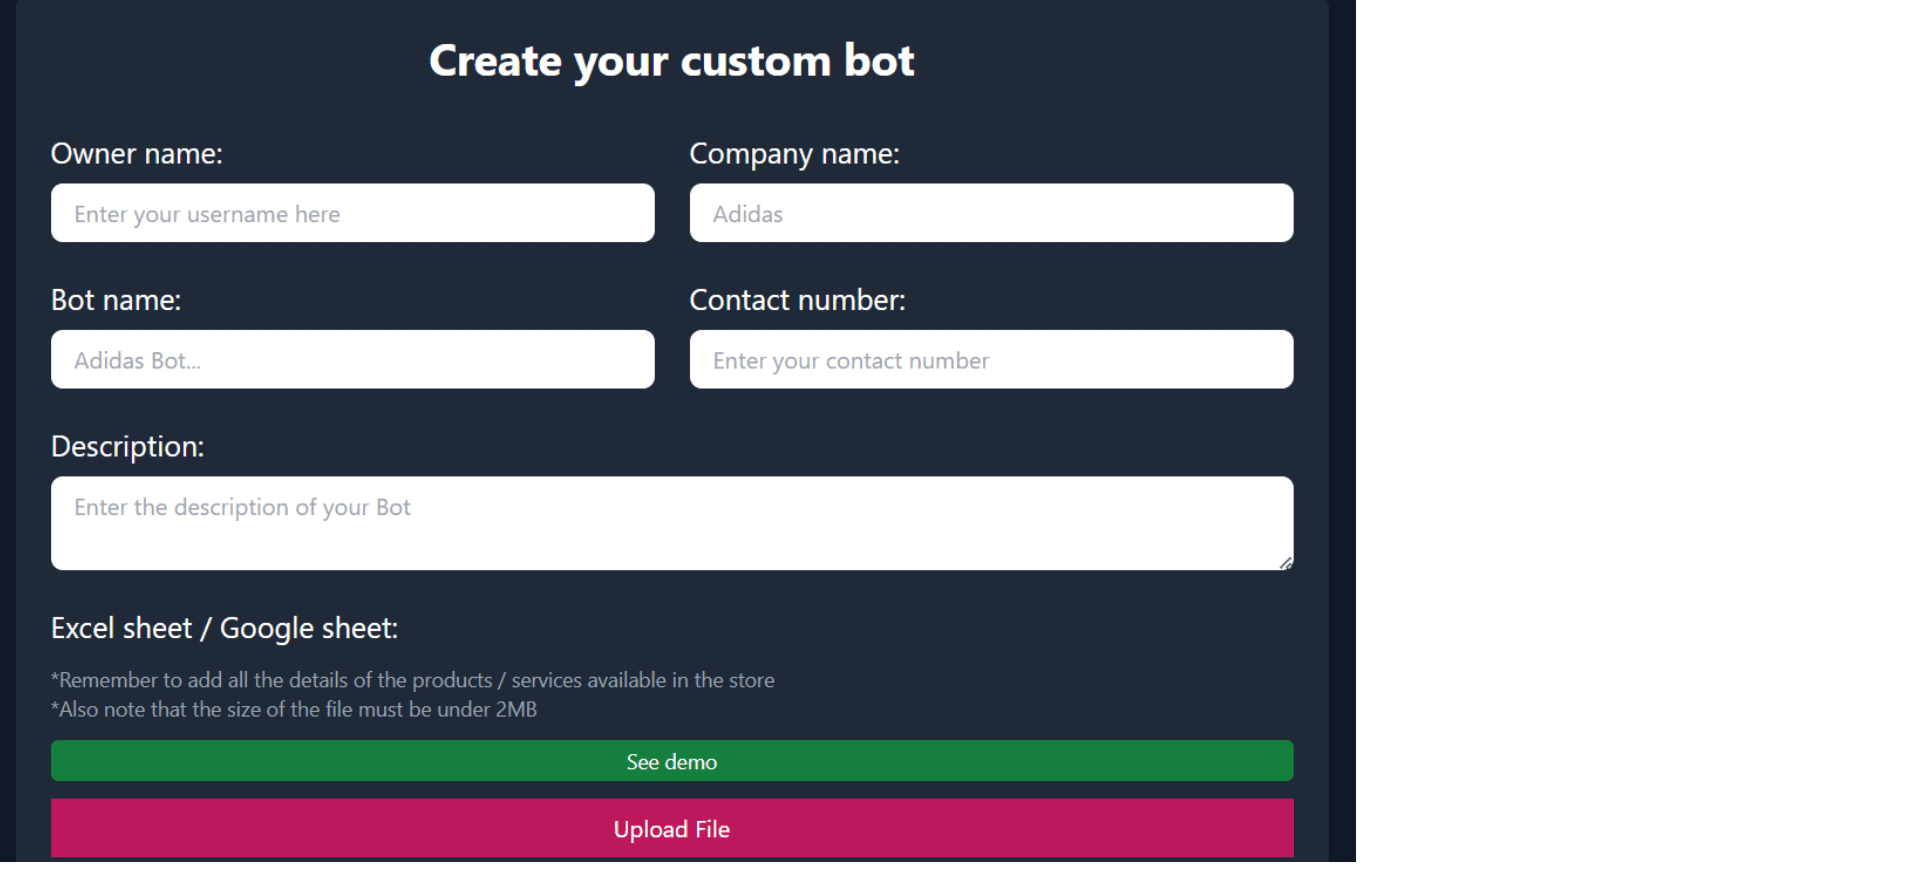Image resolution: width=1909 pixels, height=895 pixels.
Task: Click the "Company name:" label
Action: tap(794, 154)
